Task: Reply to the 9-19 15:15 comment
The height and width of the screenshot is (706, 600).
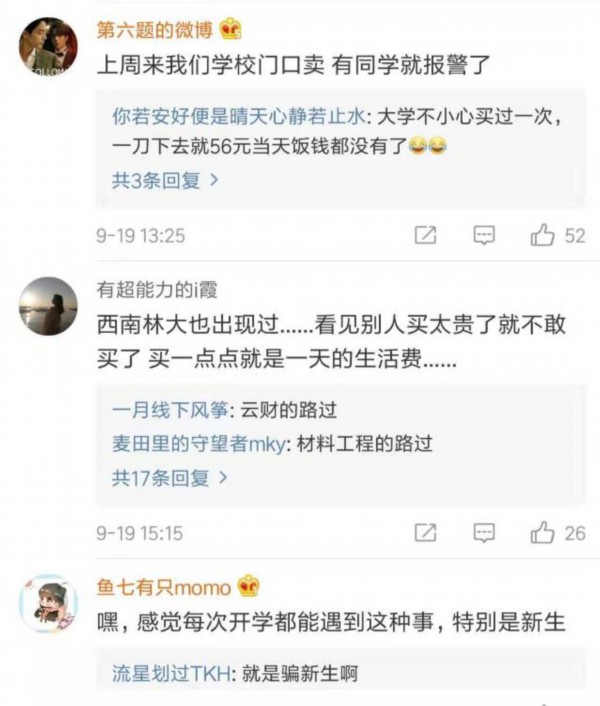Action: tap(484, 532)
